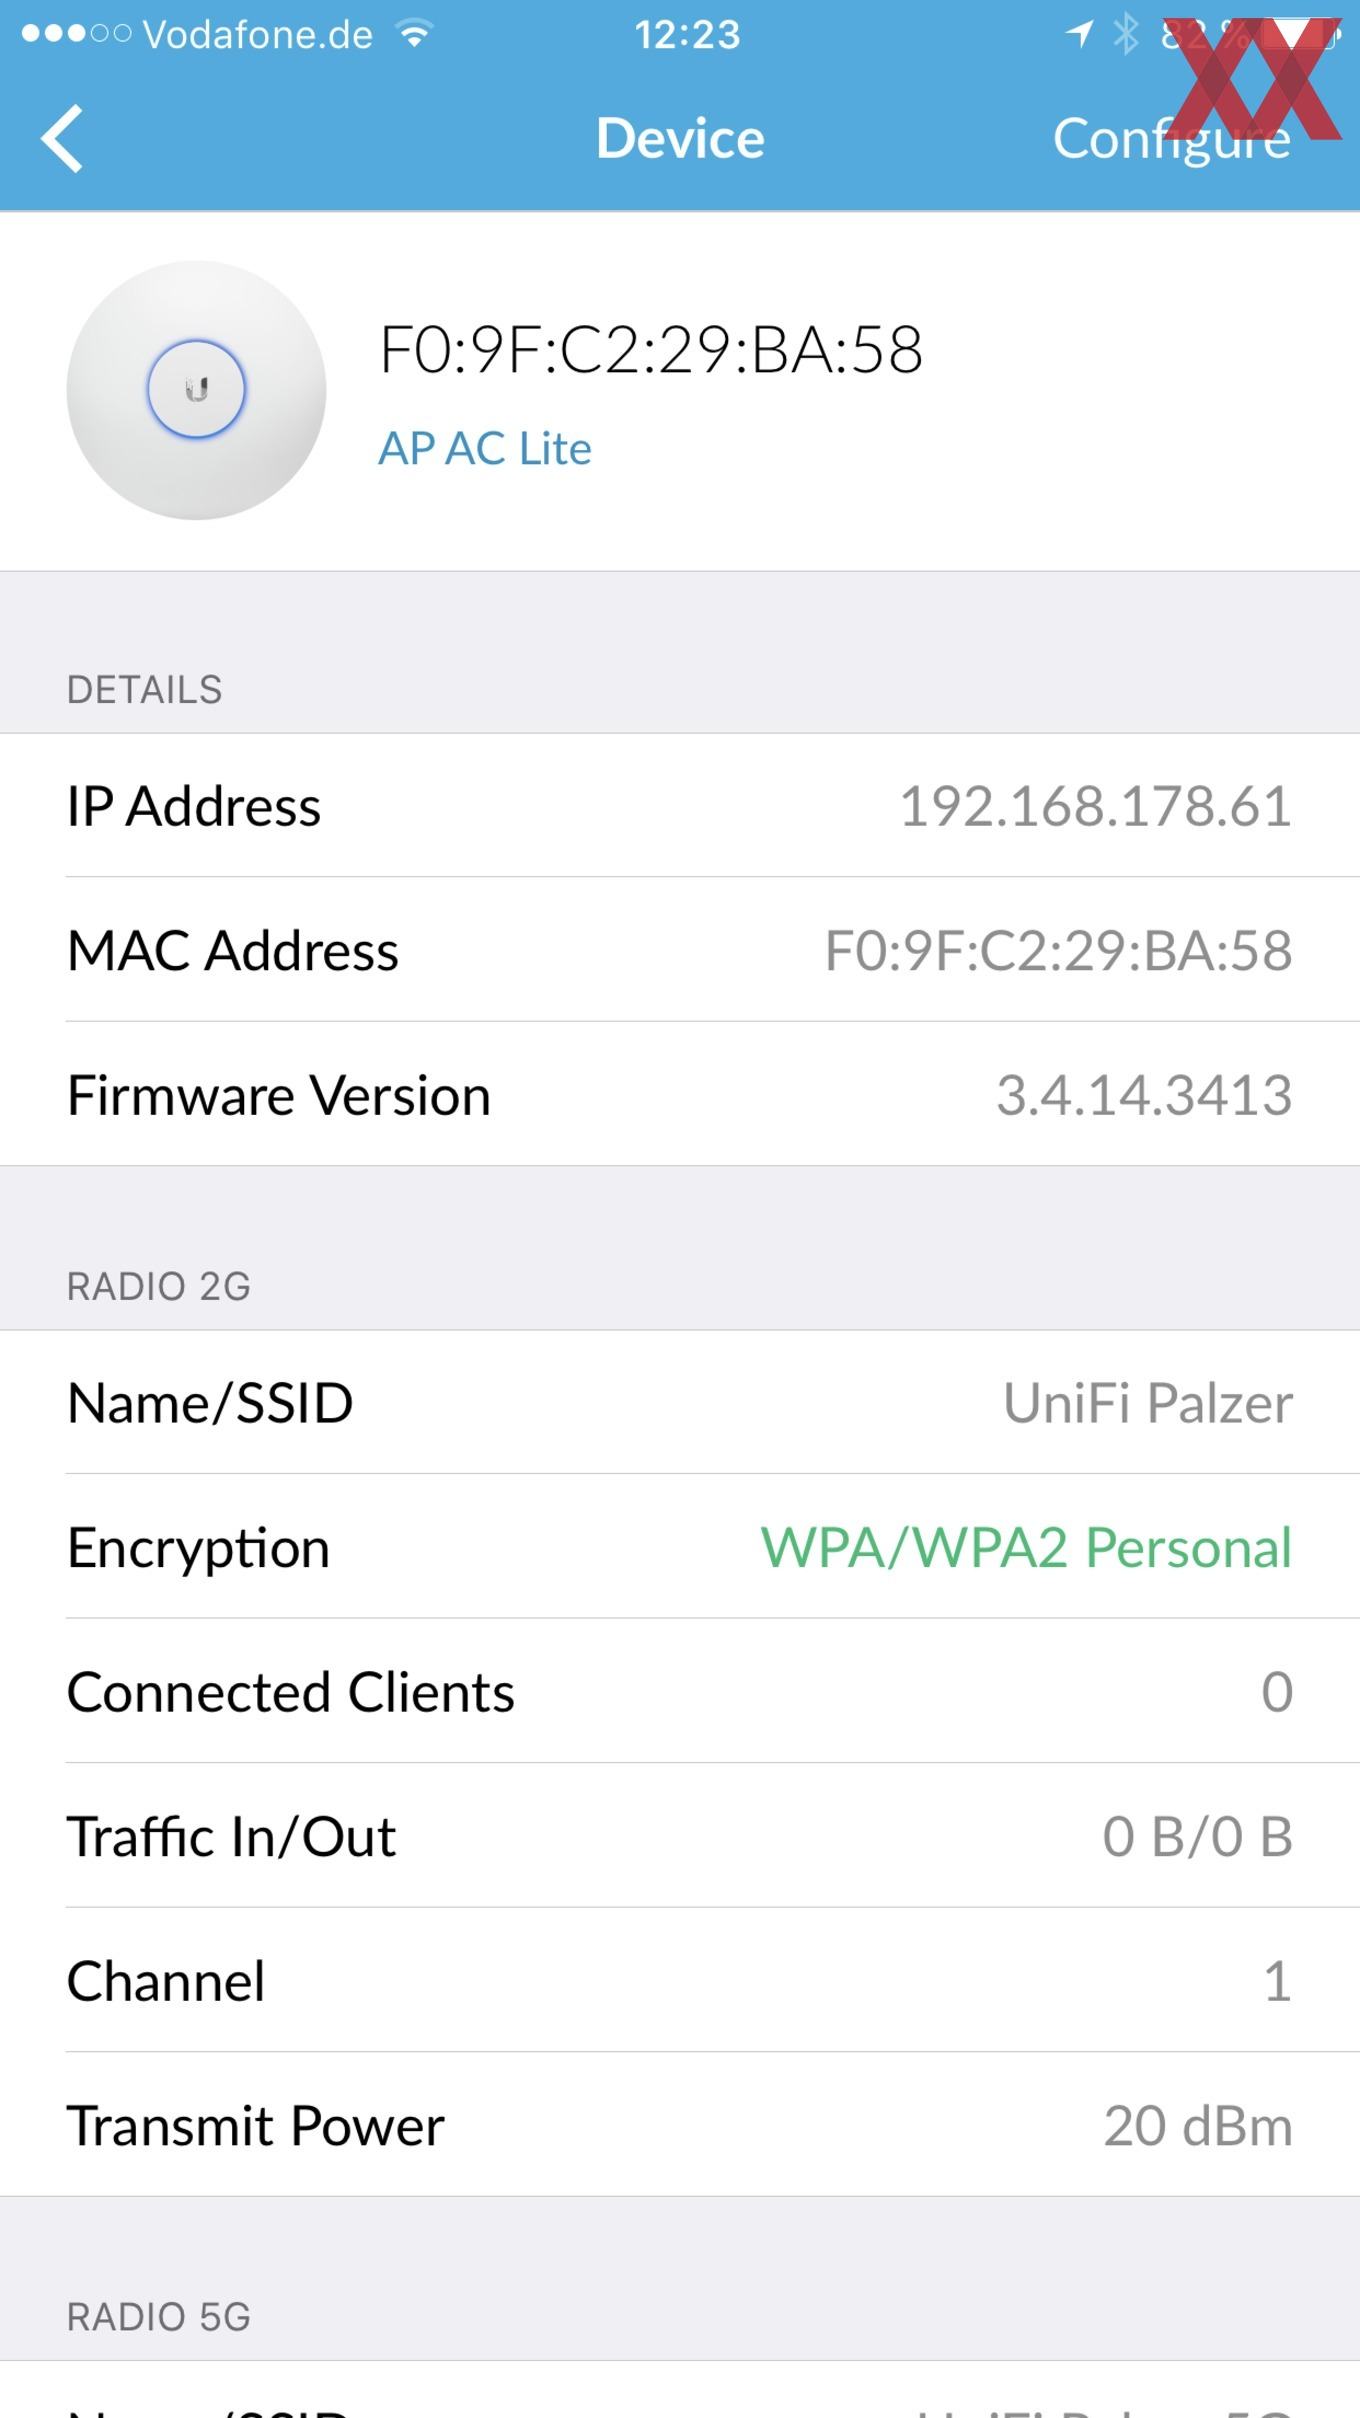Tap the Device title in header

tap(680, 138)
